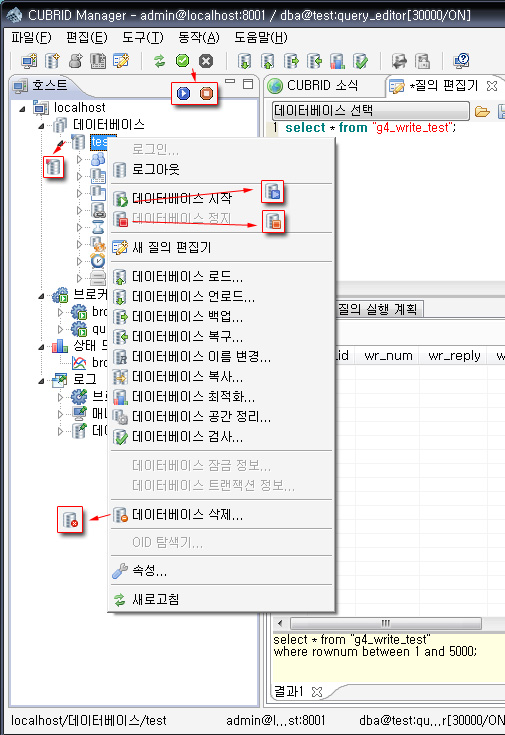The height and width of the screenshot is (735, 505).
Task: Close the 결과1 result tab
Action: point(317,691)
